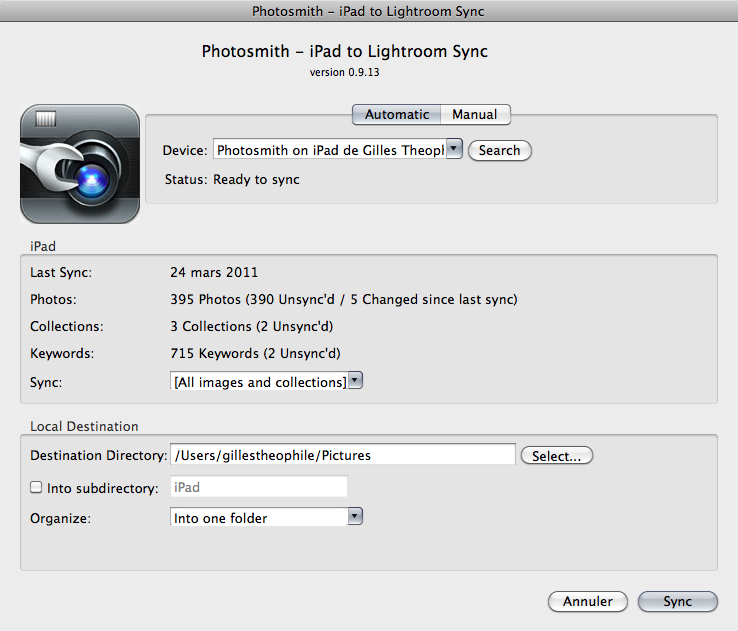Click the Annuler button
Image resolution: width=738 pixels, height=631 pixels.
pos(588,601)
